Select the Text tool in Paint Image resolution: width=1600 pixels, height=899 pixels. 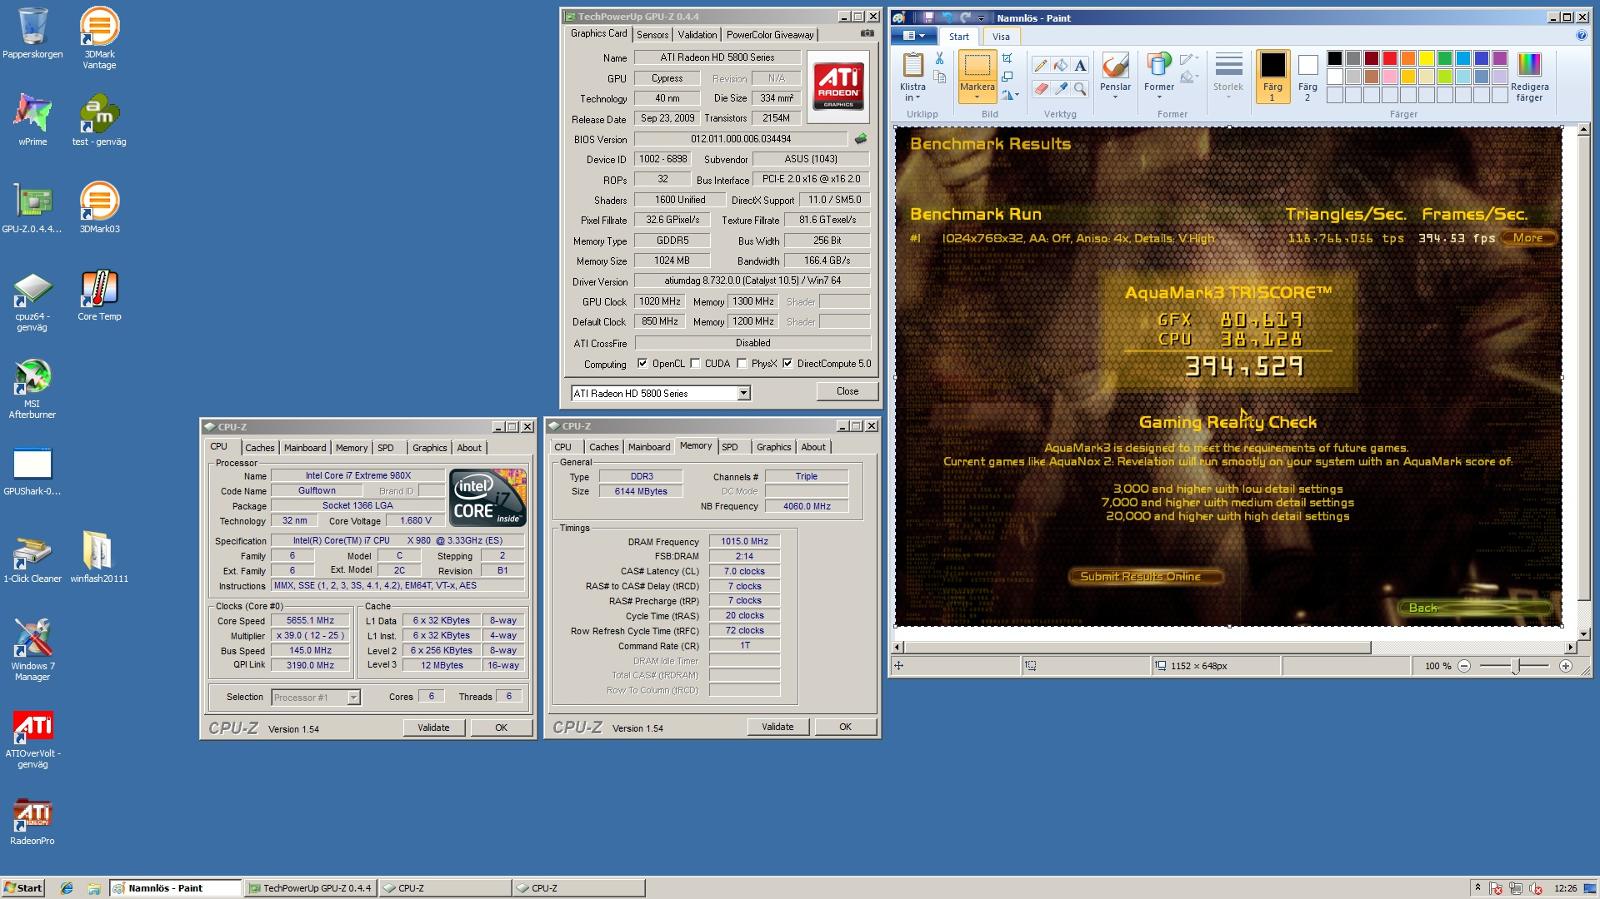(1080, 65)
